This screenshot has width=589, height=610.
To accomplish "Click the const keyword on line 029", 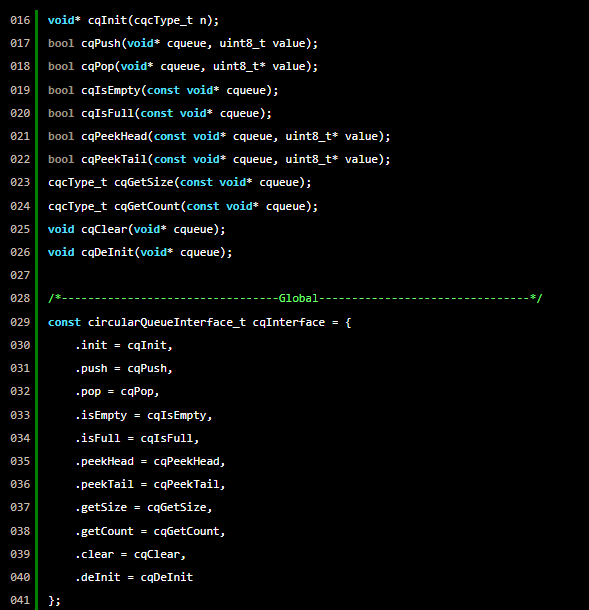I will [x=64, y=322].
